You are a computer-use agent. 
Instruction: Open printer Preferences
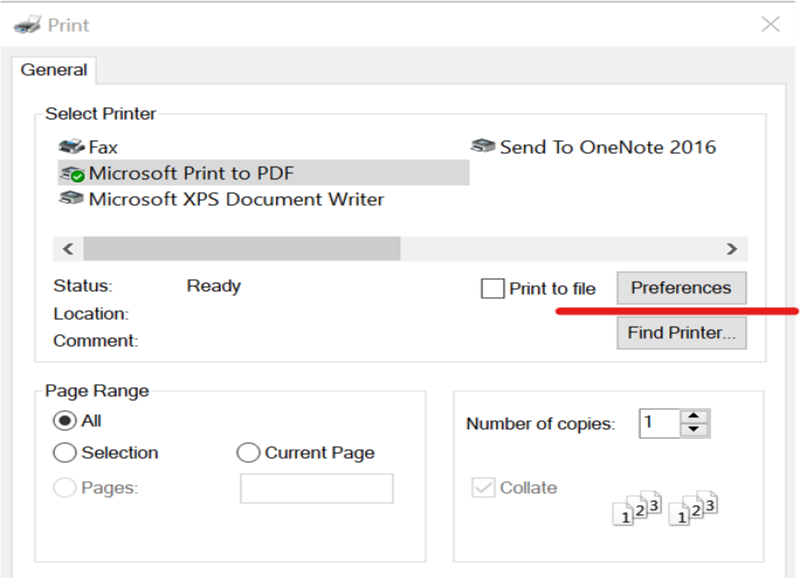[681, 288]
